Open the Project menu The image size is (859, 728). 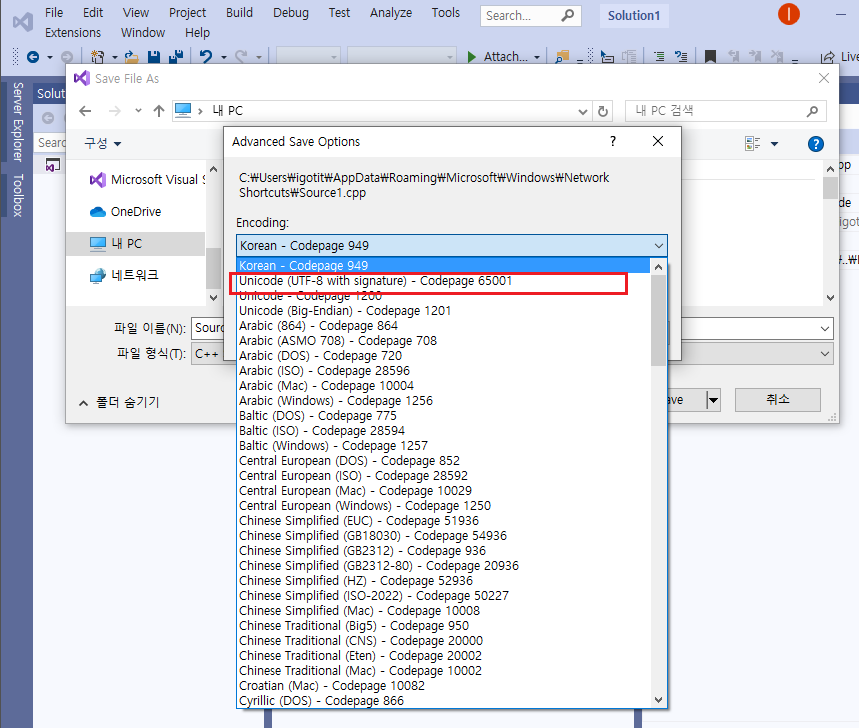(187, 13)
